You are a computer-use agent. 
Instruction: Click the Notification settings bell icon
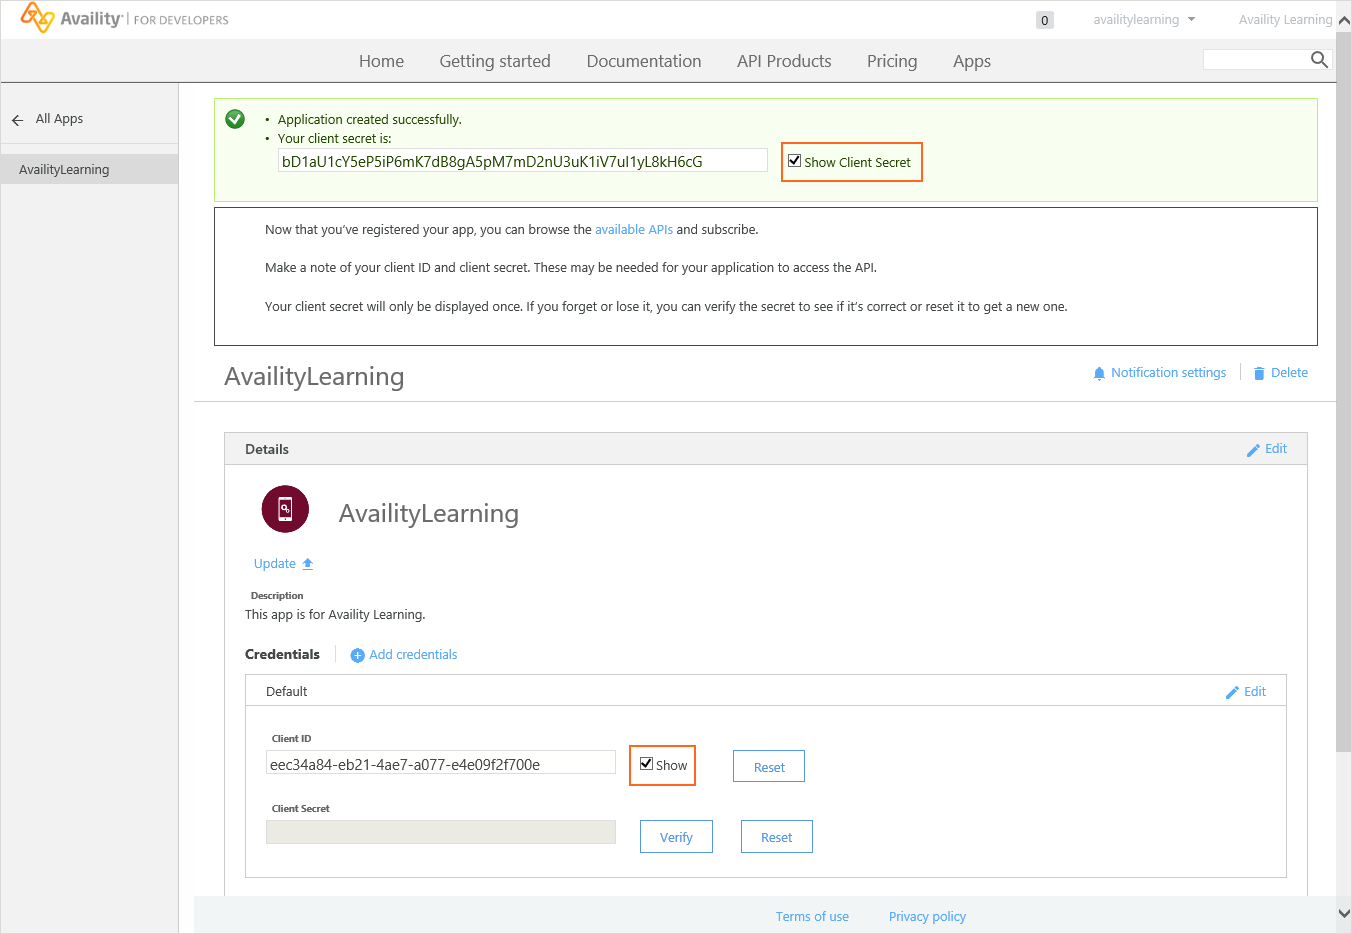tap(1099, 373)
